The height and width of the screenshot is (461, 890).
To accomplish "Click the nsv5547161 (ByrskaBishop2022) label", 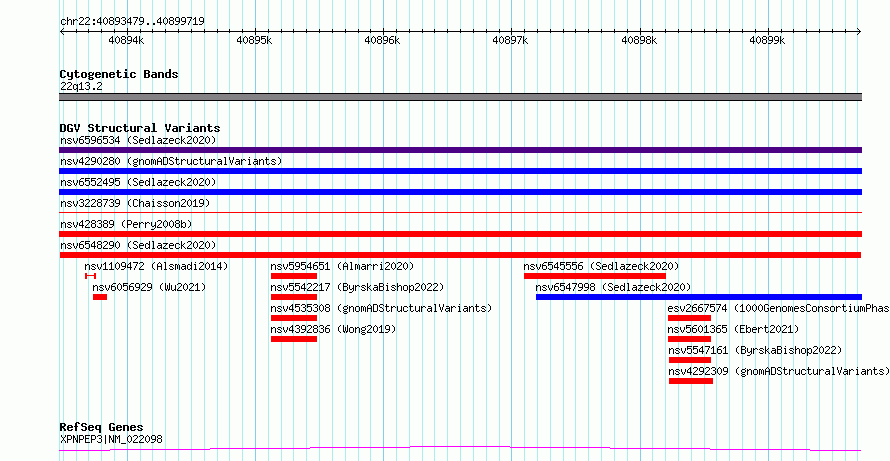I will 755,350.
